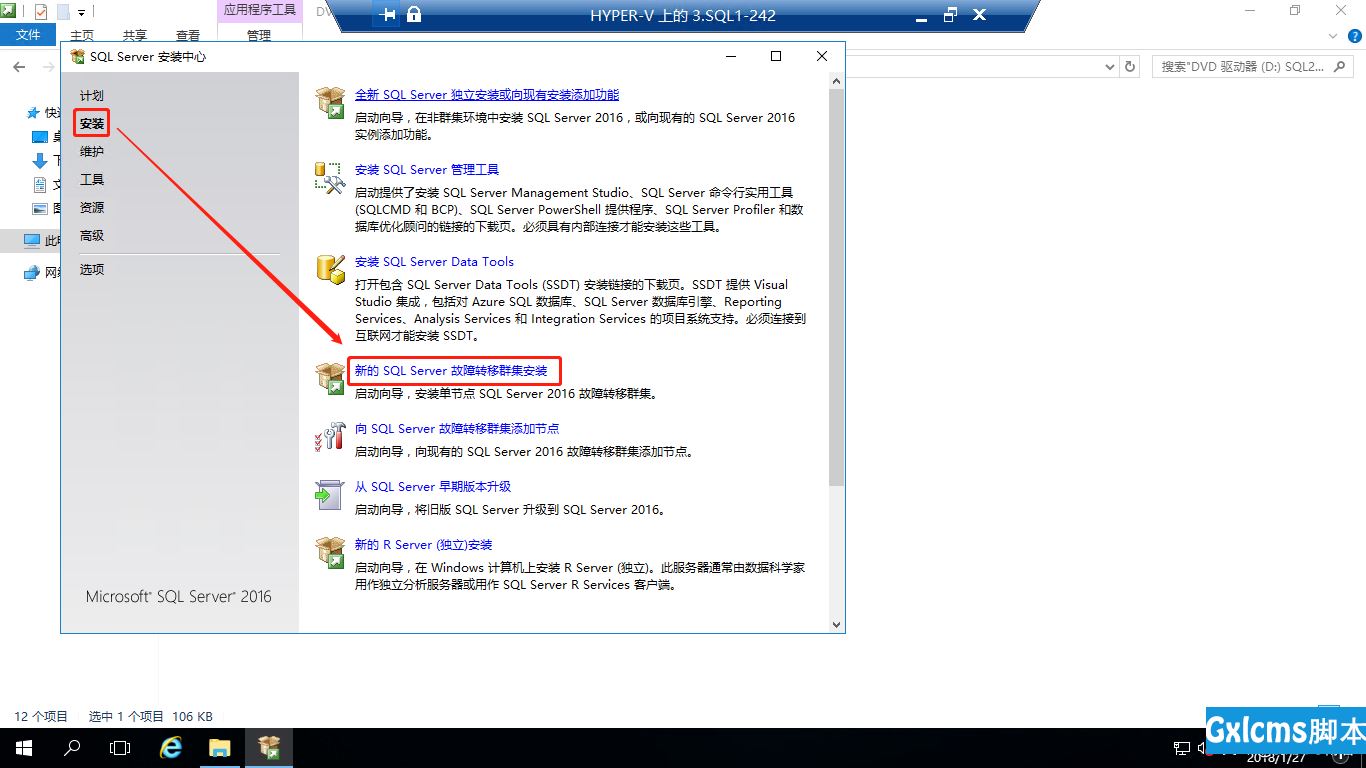Screen dimensions: 1366x768
Task: Expand the quick access toolbar customize dropdown
Action: tap(82, 13)
